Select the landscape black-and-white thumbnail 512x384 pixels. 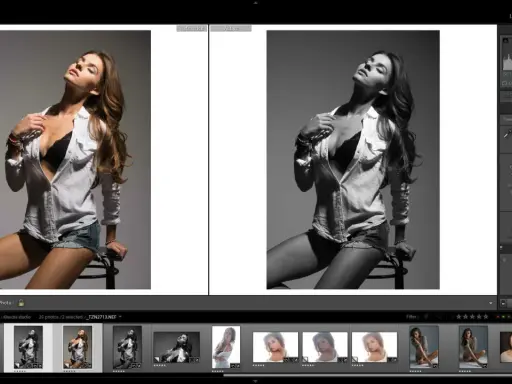[177, 347]
